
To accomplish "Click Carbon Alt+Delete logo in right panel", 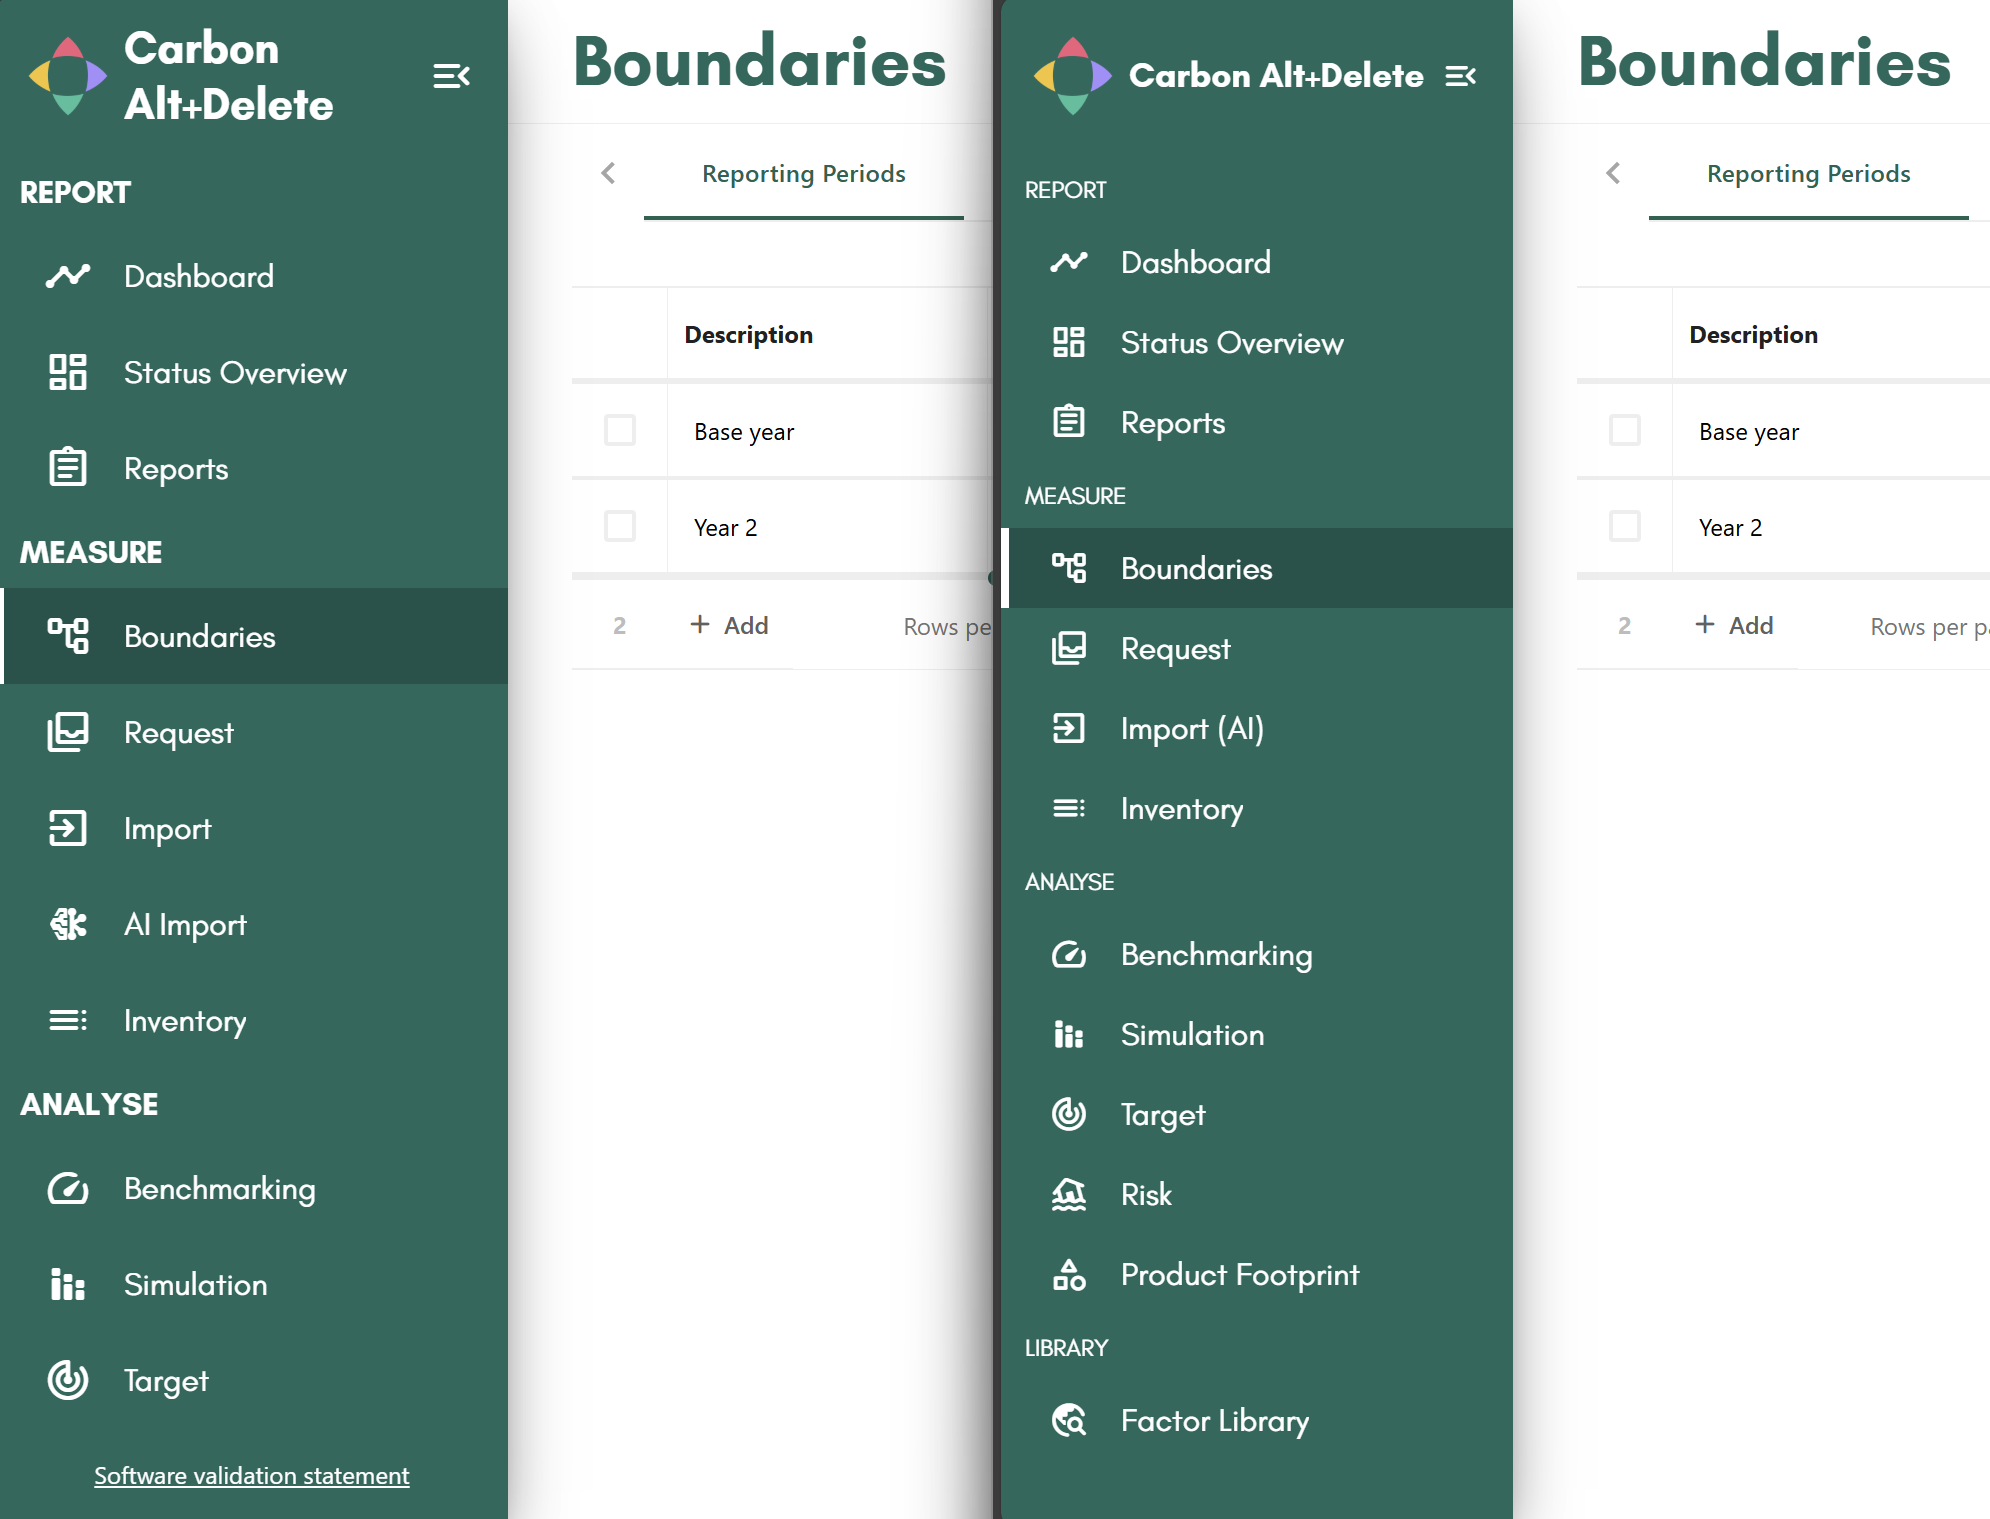I will tap(1072, 76).
